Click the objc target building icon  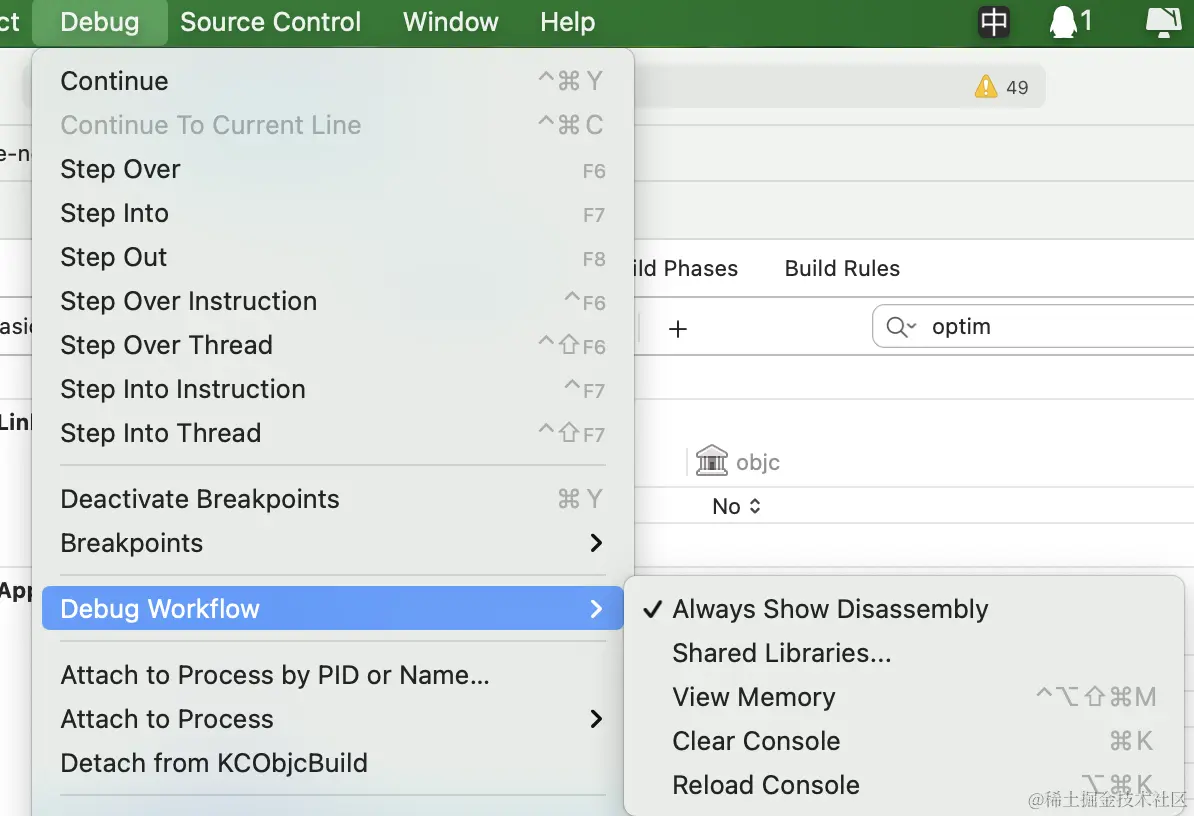click(712, 461)
